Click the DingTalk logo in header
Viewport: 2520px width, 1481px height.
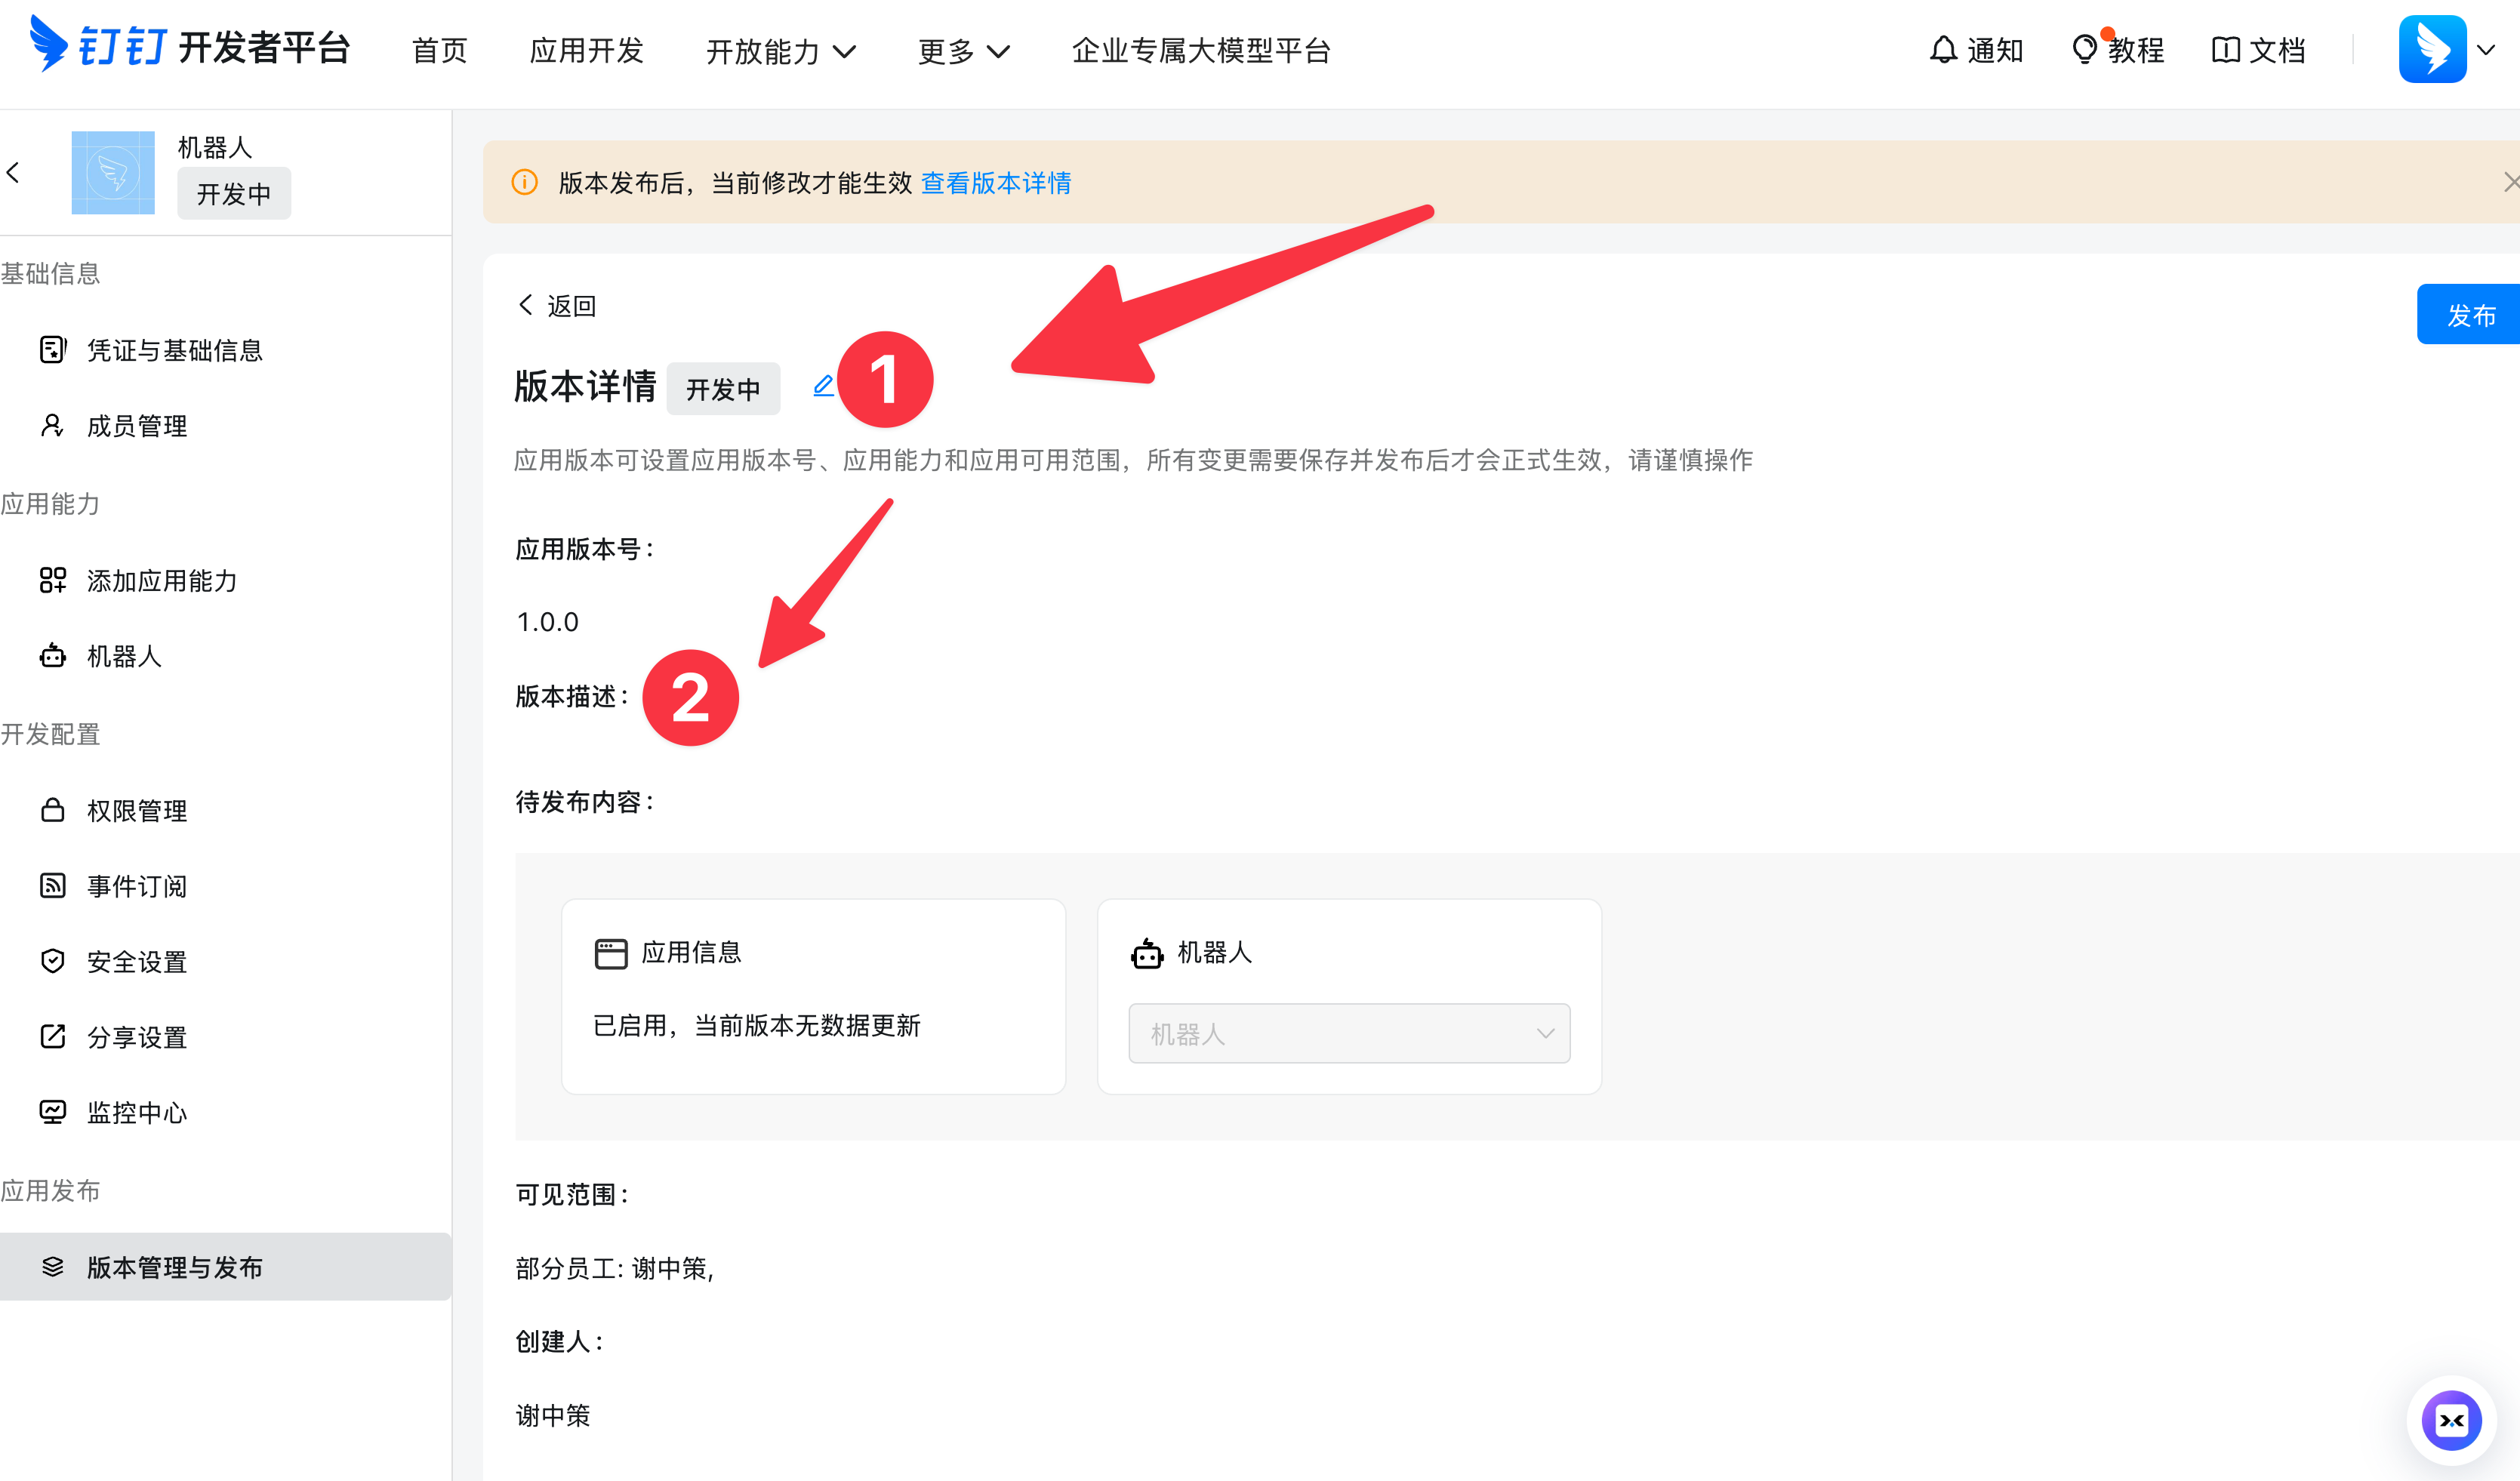coord(48,44)
